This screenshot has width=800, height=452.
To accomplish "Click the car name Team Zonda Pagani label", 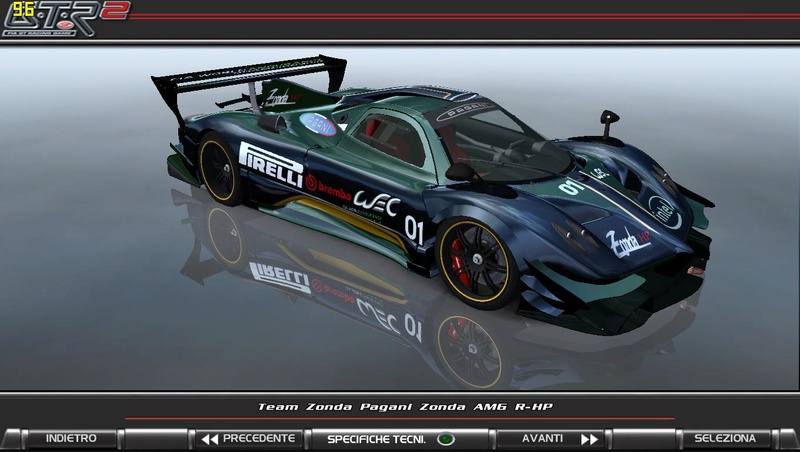I will [x=405, y=407].
